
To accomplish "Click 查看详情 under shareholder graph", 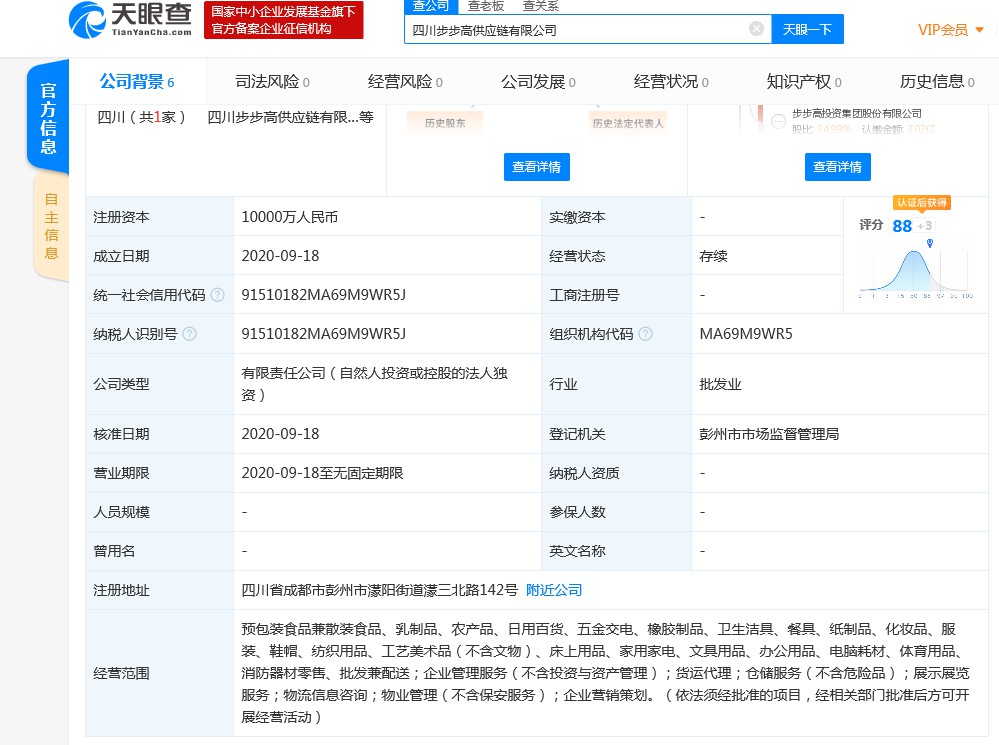I will click(x=837, y=167).
